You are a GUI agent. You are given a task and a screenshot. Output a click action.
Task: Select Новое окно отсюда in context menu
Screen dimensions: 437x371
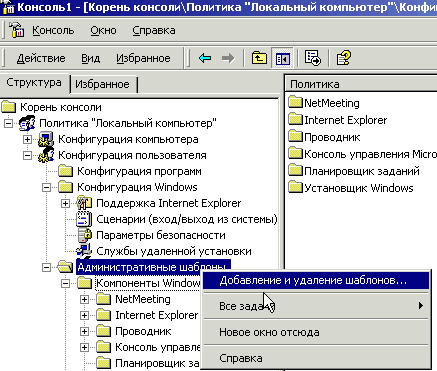[x=316, y=332]
